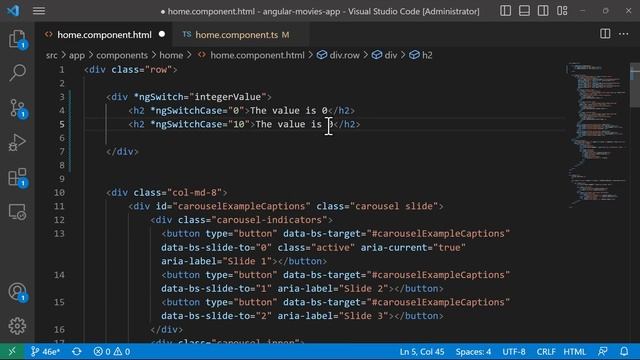Viewport: 640px width, 360px height.
Task: Open the Accounts menu
Action: (x=18, y=292)
